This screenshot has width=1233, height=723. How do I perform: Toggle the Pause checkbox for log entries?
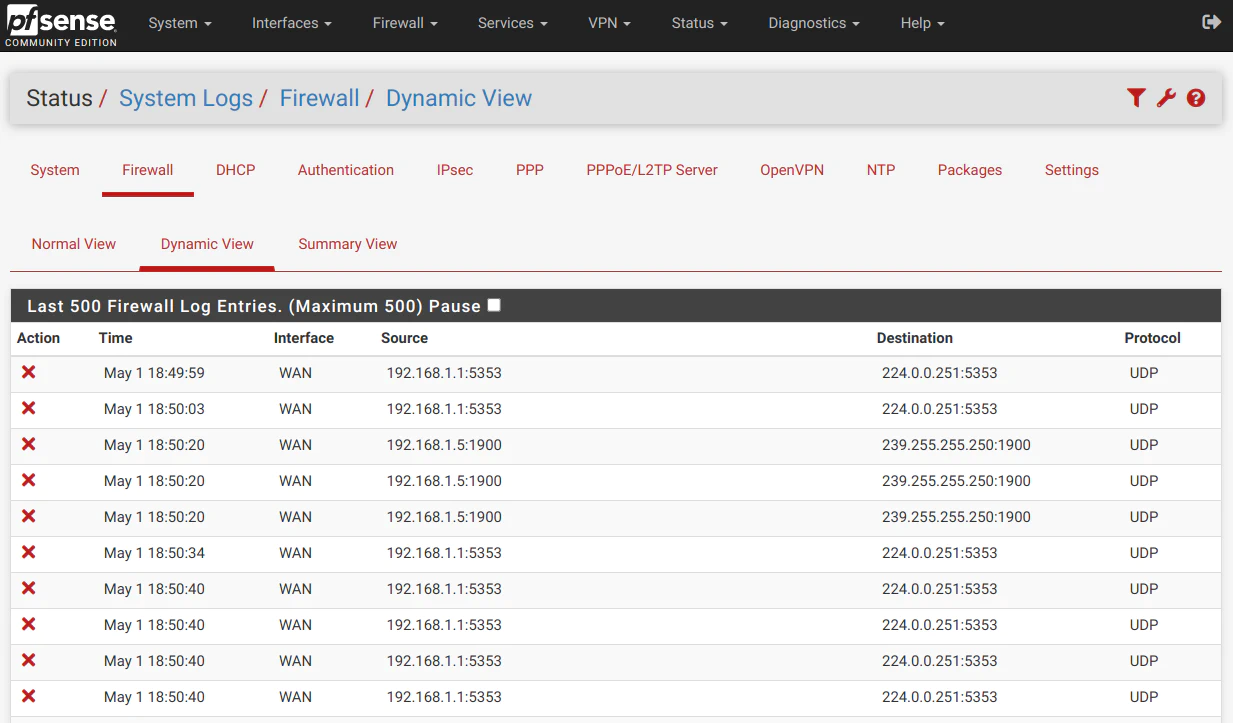click(494, 305)
